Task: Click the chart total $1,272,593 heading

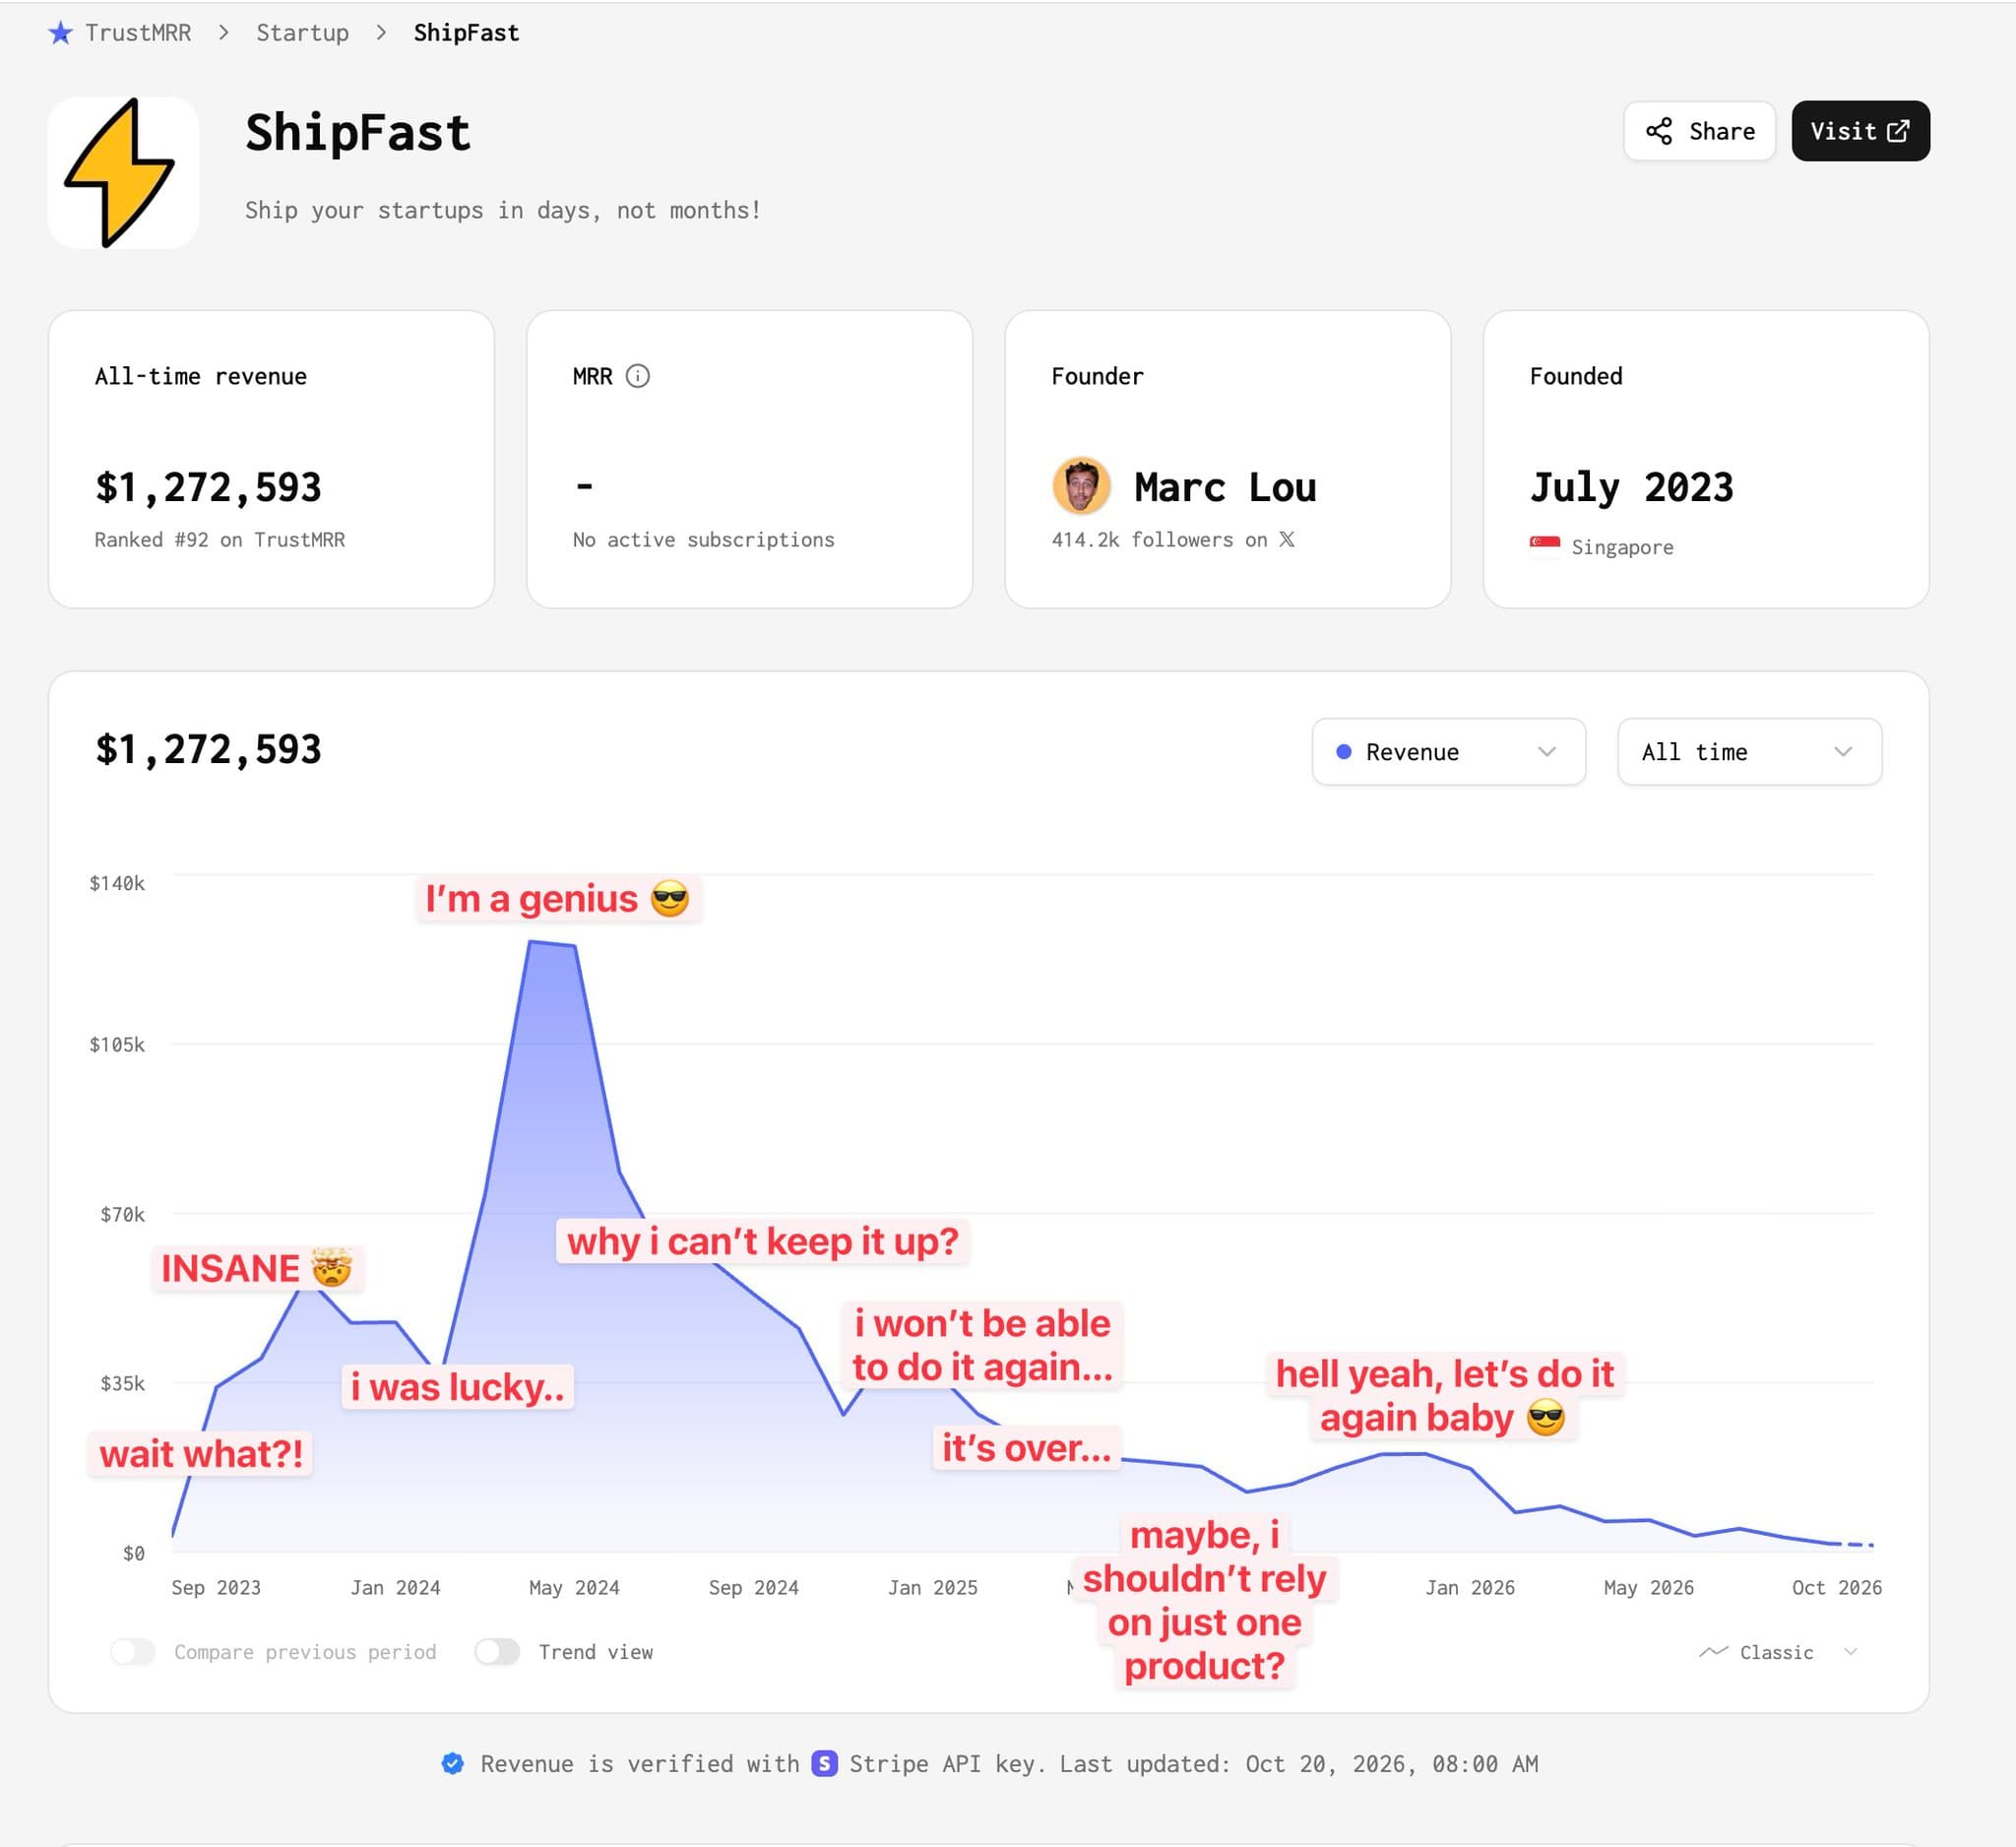Action: click(x=208, y=749)
